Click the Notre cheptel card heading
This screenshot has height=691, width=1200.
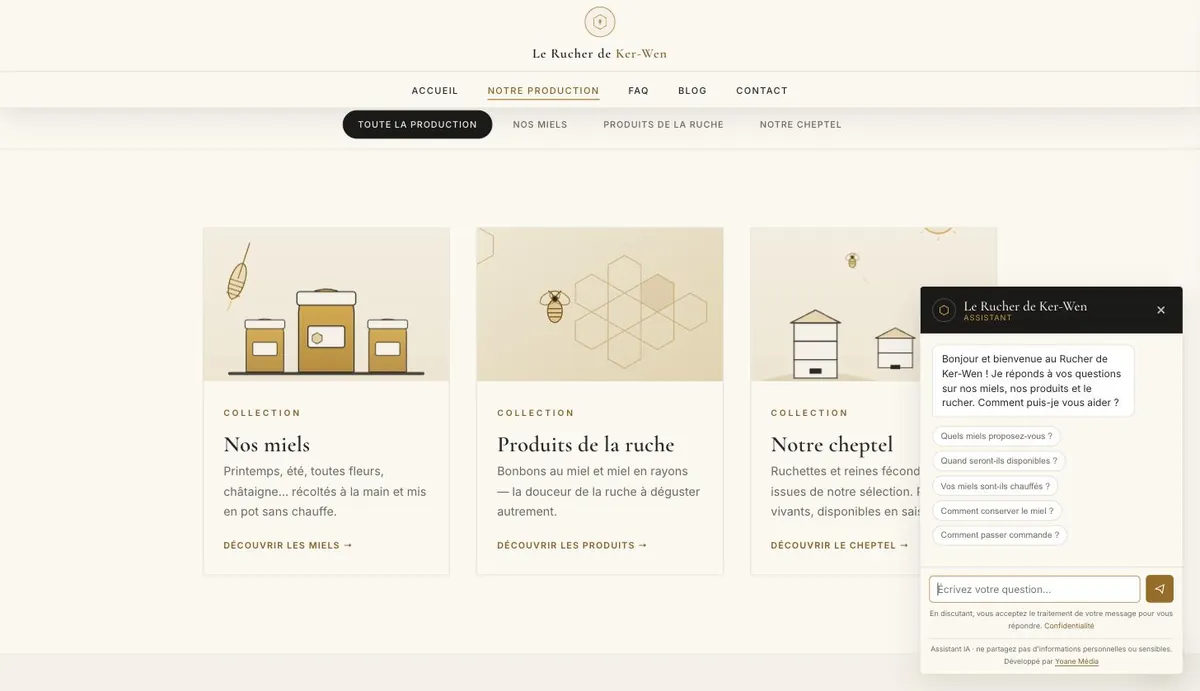coord(832,444)
